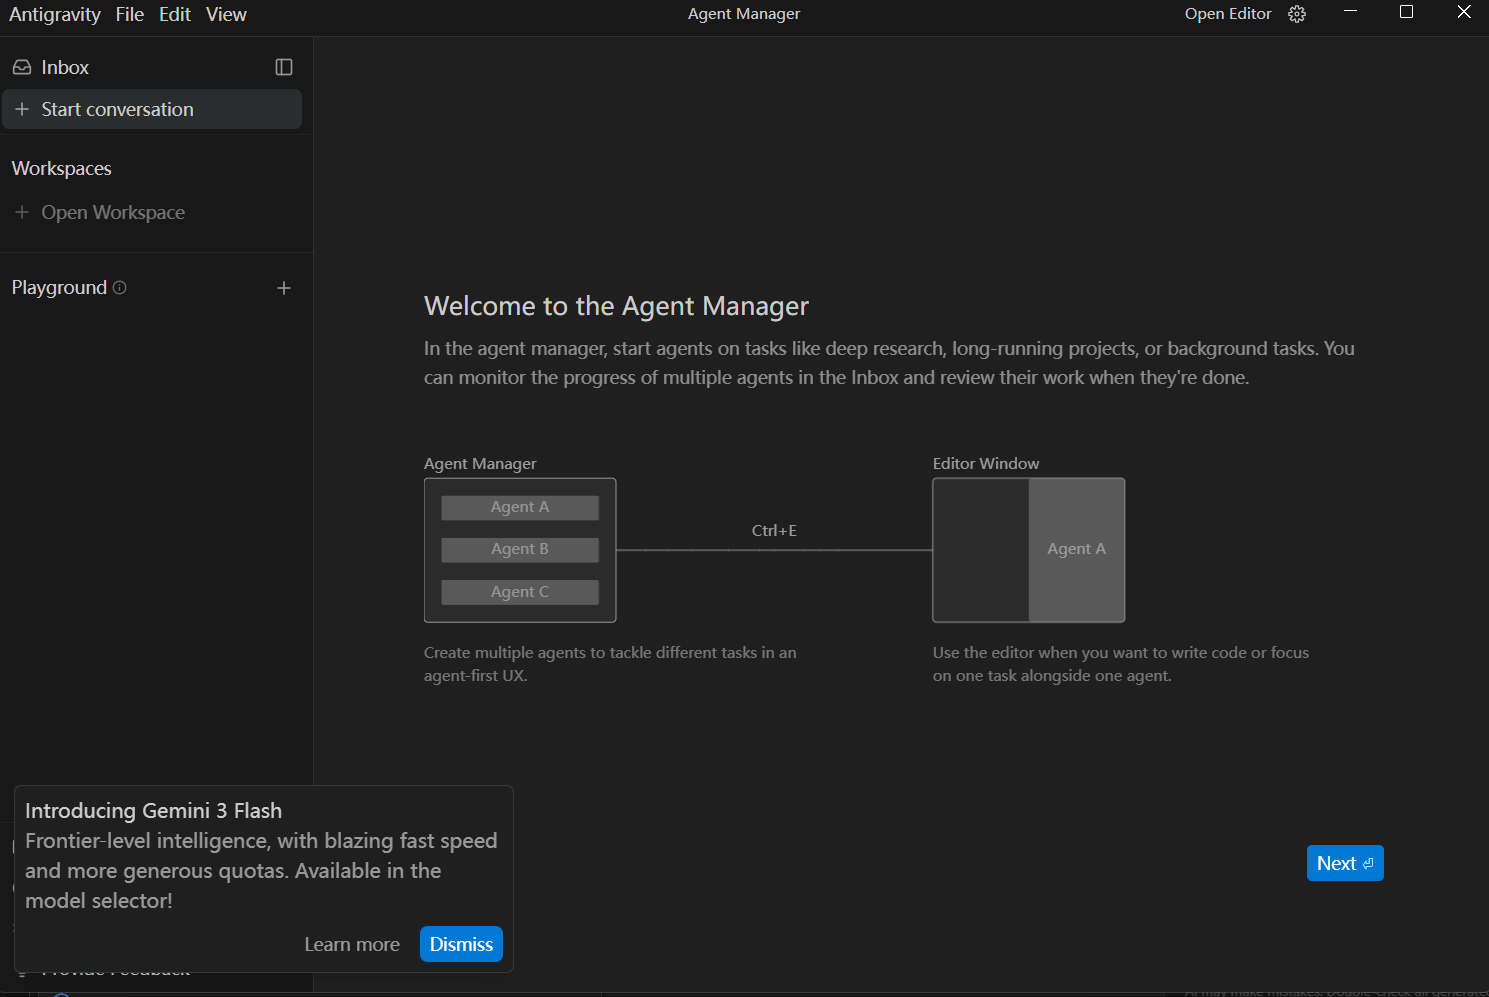
Task: Open the Edit menu
Action: (175, 14)
